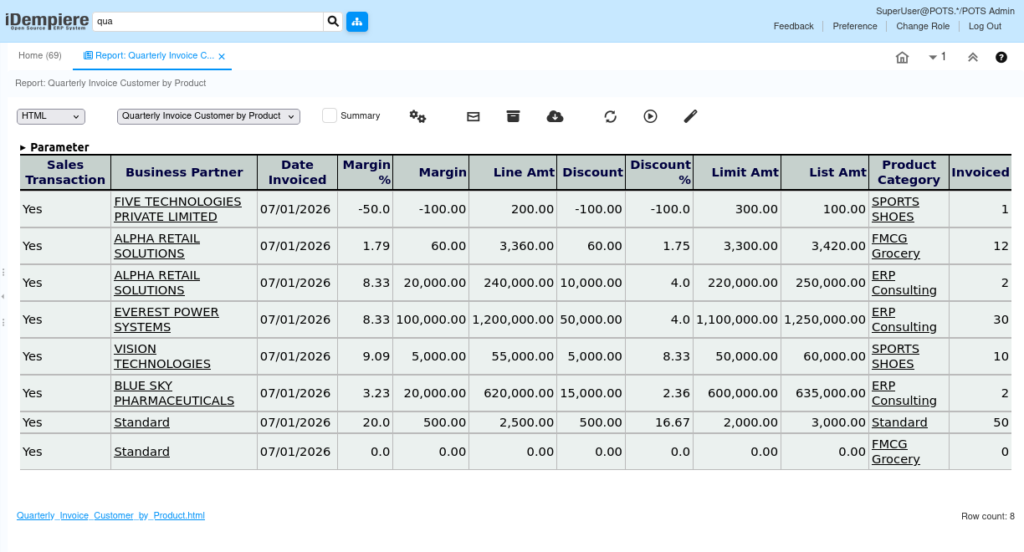Open VISION TECHNOLOGIES partner link

pyautogui.click(x=162, y=356)
